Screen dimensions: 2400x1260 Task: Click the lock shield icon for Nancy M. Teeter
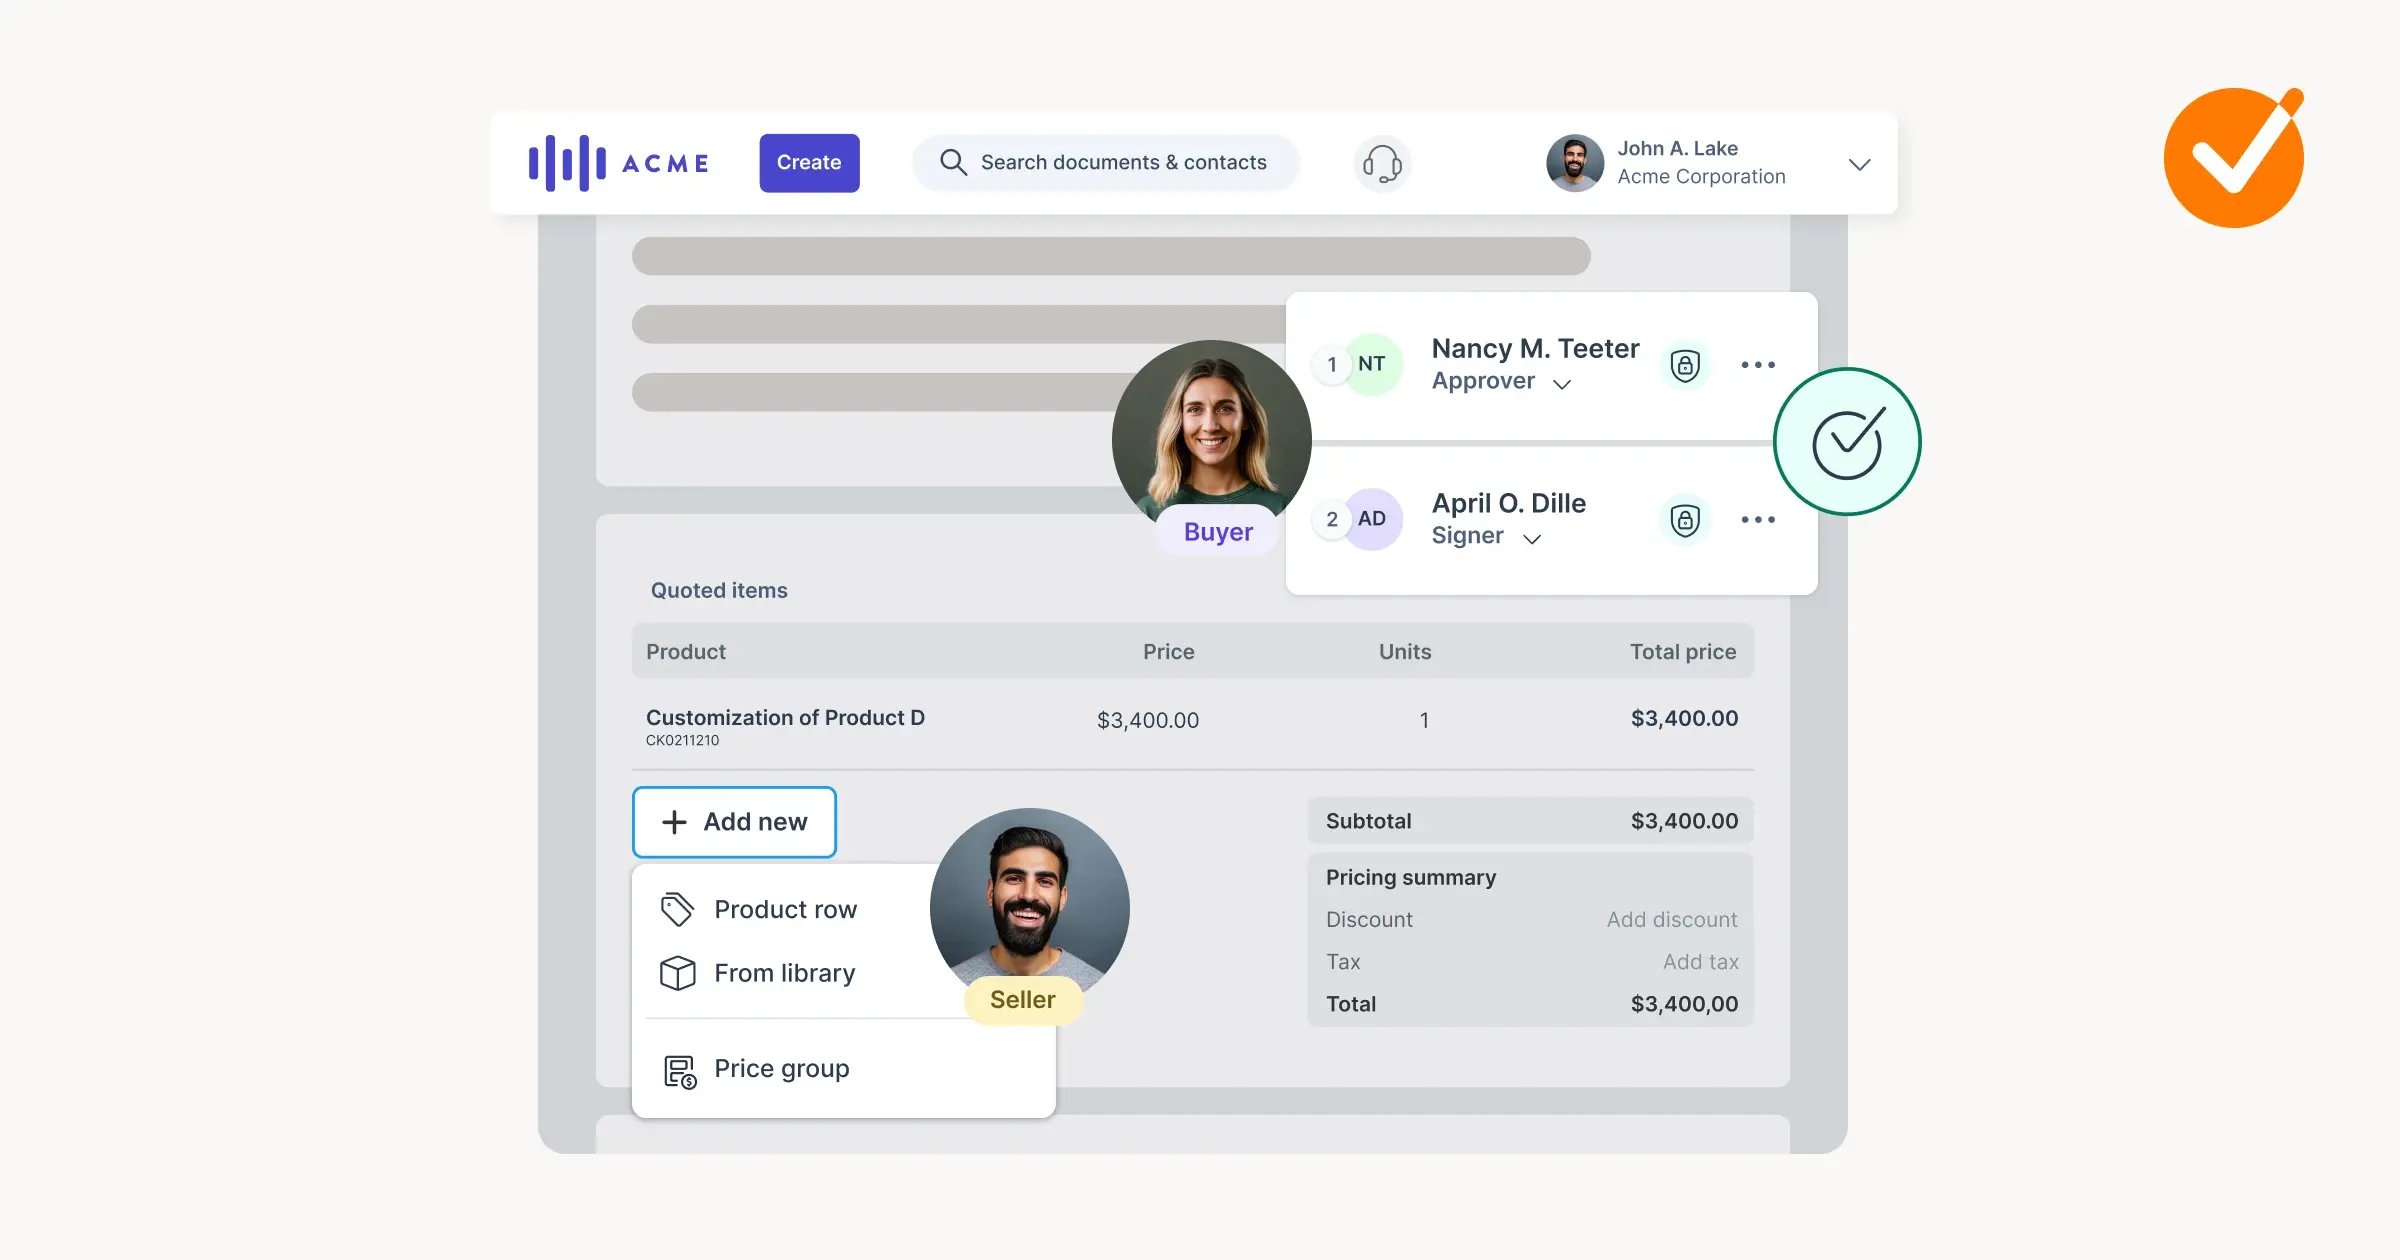(1685, 365)
